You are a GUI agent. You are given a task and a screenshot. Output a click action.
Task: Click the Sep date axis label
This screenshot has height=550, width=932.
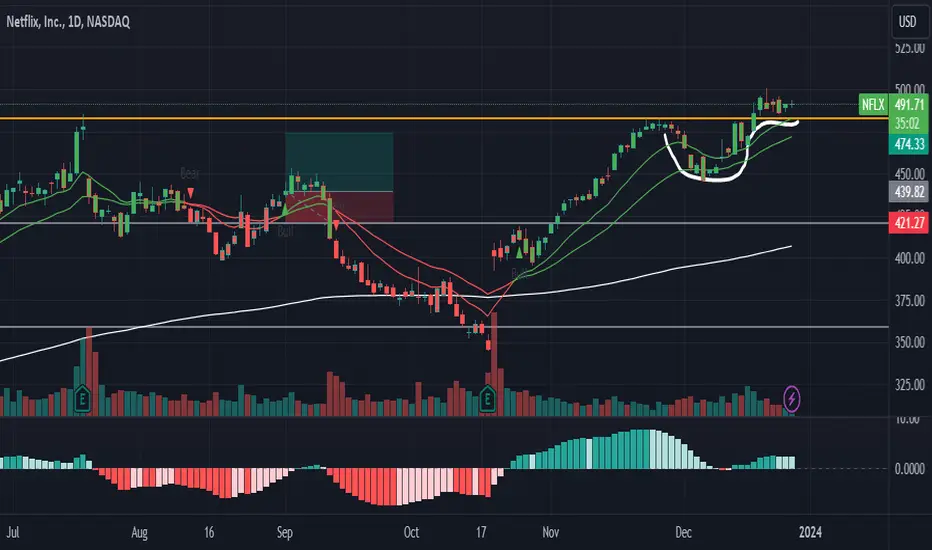click(x=285, y=532)
